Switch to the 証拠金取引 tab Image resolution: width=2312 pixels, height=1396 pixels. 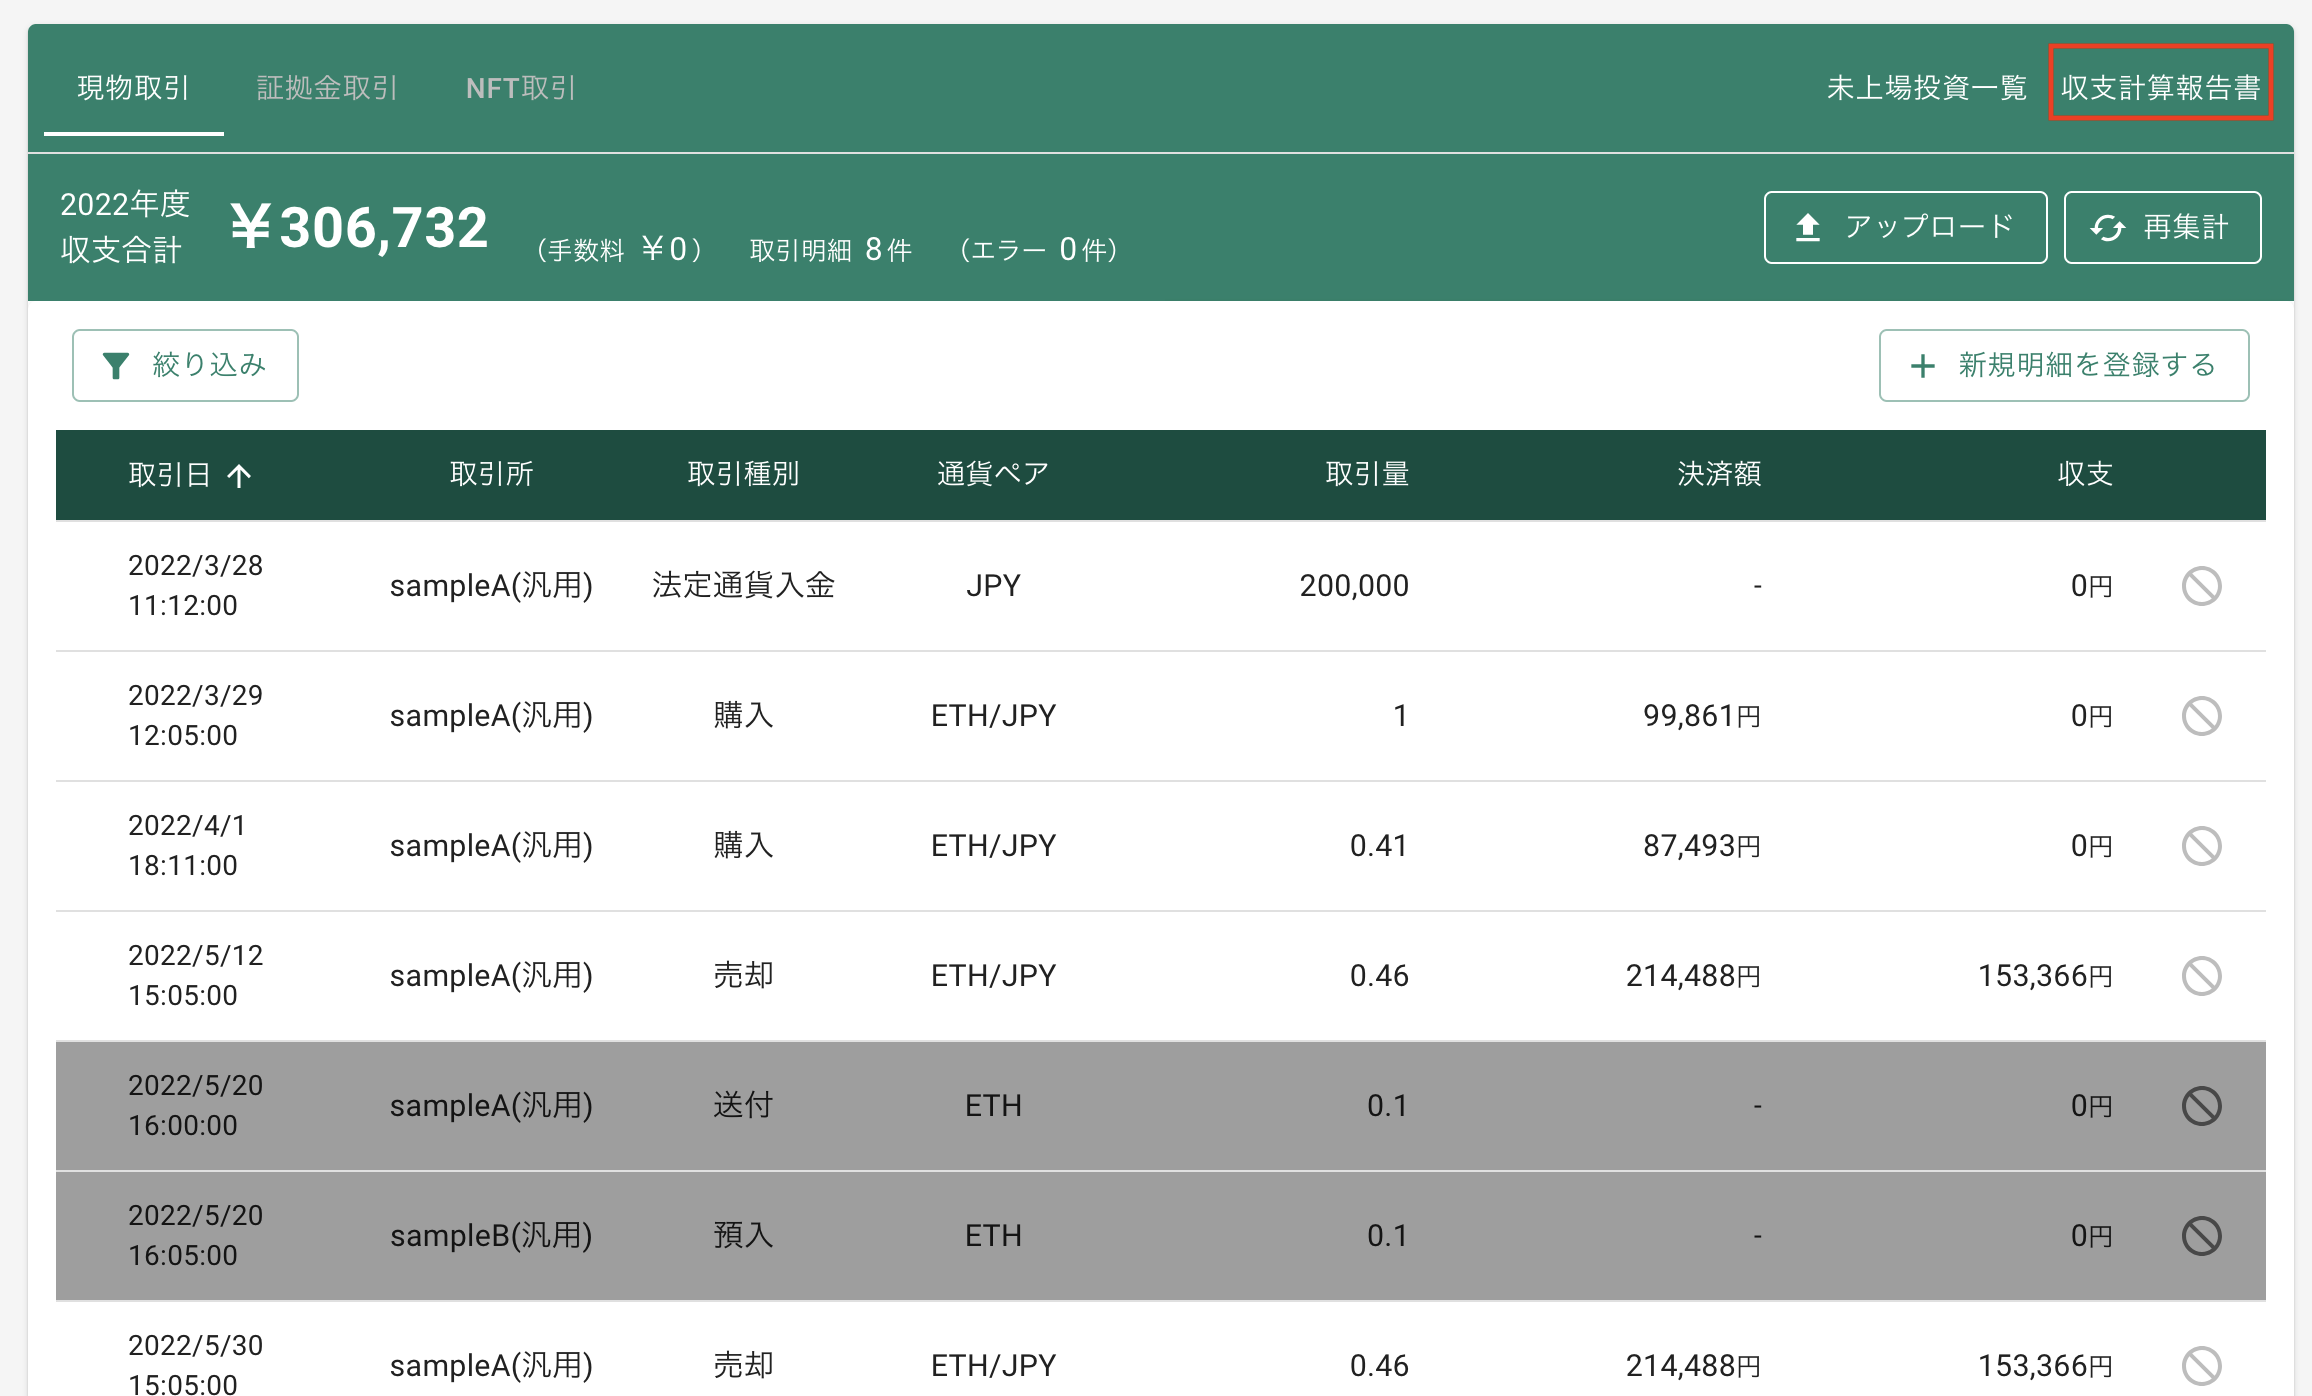click(328, 87)
